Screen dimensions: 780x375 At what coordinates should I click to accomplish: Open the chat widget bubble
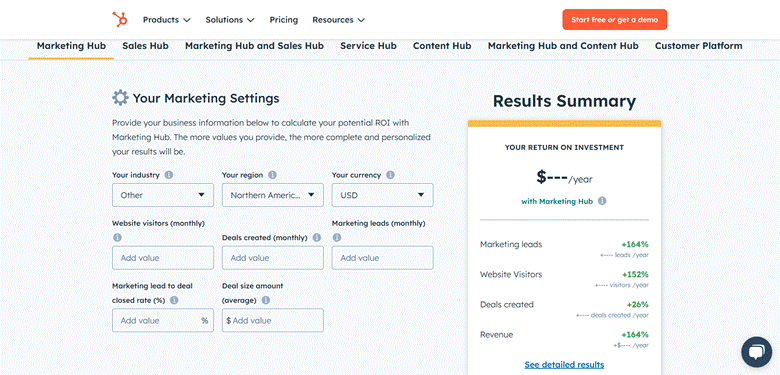coord(756,352)
